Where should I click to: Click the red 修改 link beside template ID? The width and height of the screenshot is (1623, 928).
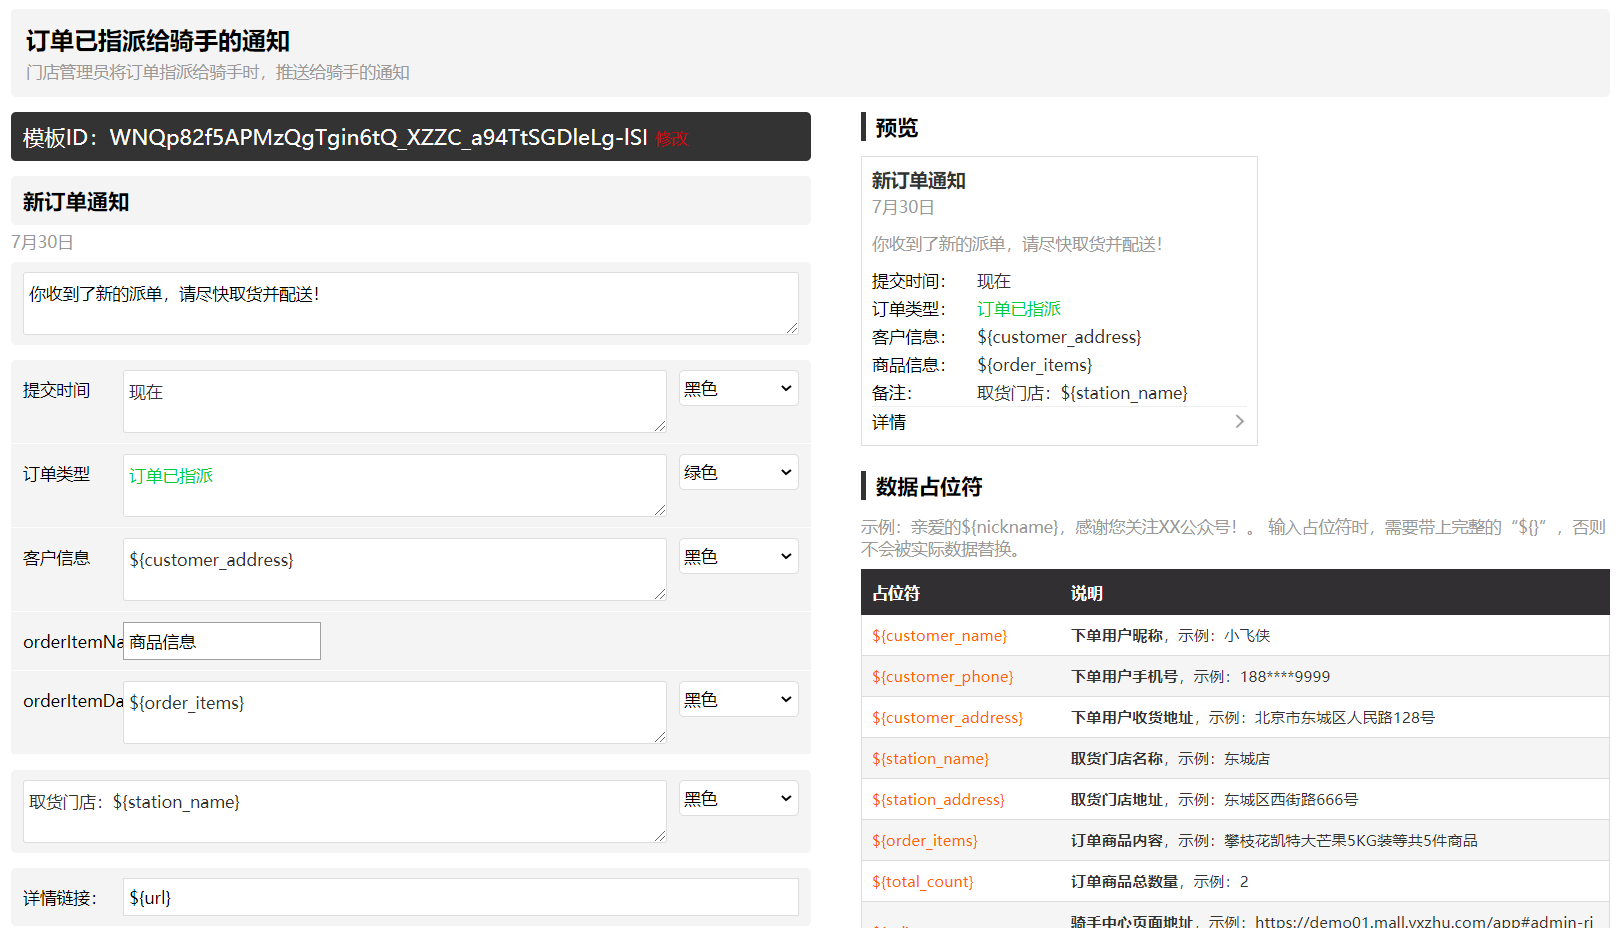[672, 139]
